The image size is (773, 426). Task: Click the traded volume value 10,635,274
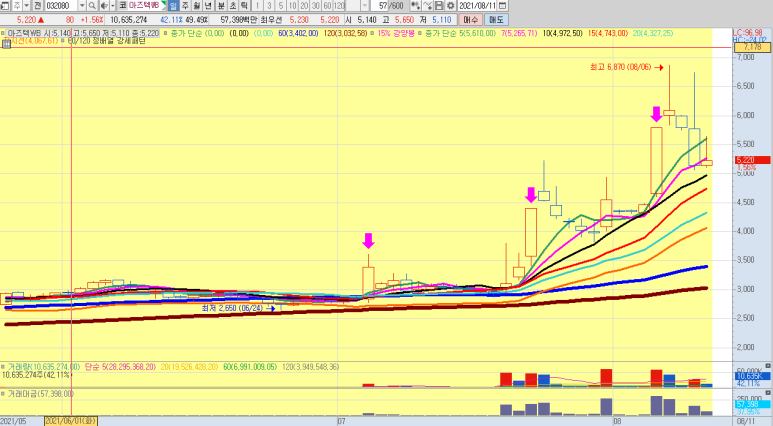pos(129,20)
